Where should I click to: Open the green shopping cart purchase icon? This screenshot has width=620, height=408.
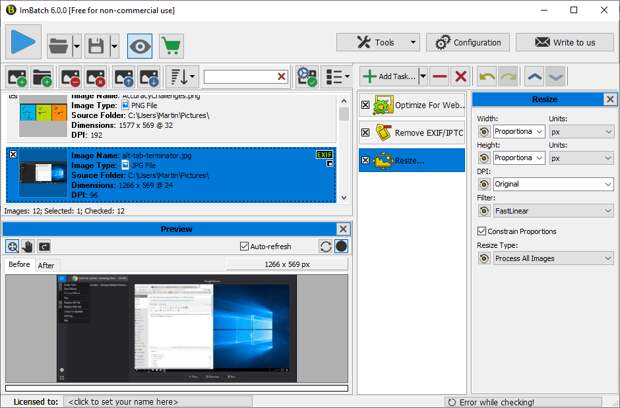click(171, 46)
